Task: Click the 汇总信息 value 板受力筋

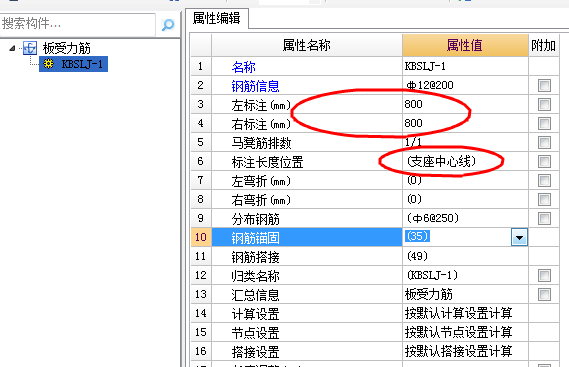Action: pos(465,294)
